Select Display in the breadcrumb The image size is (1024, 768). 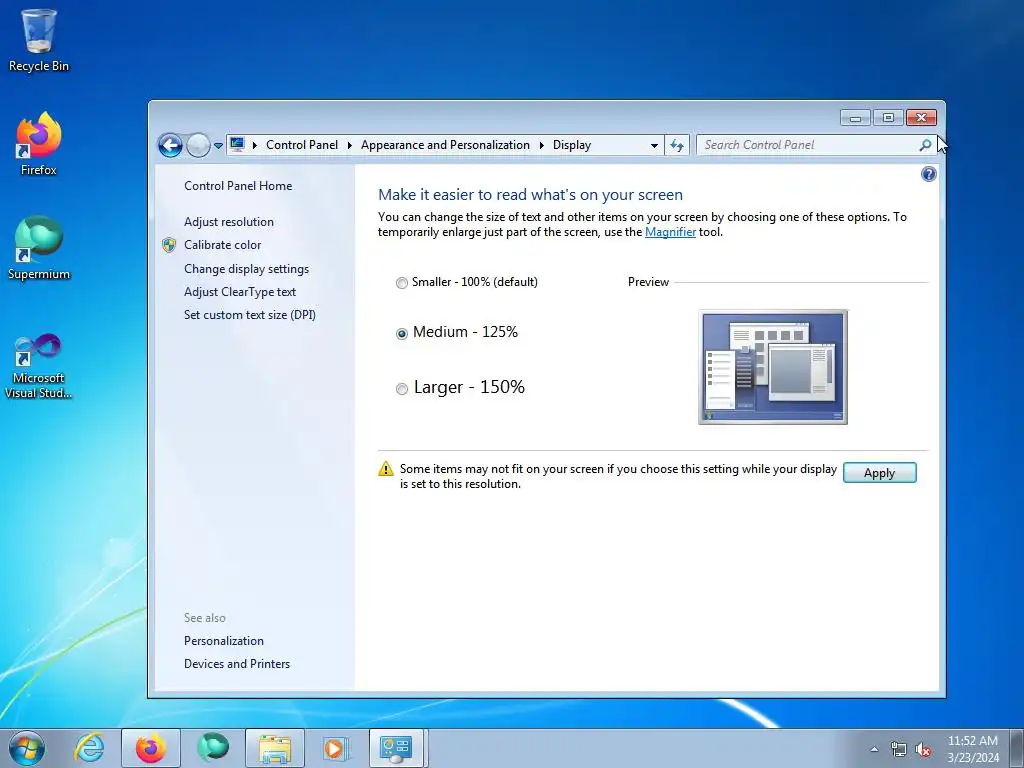click(x=571, y=145)
